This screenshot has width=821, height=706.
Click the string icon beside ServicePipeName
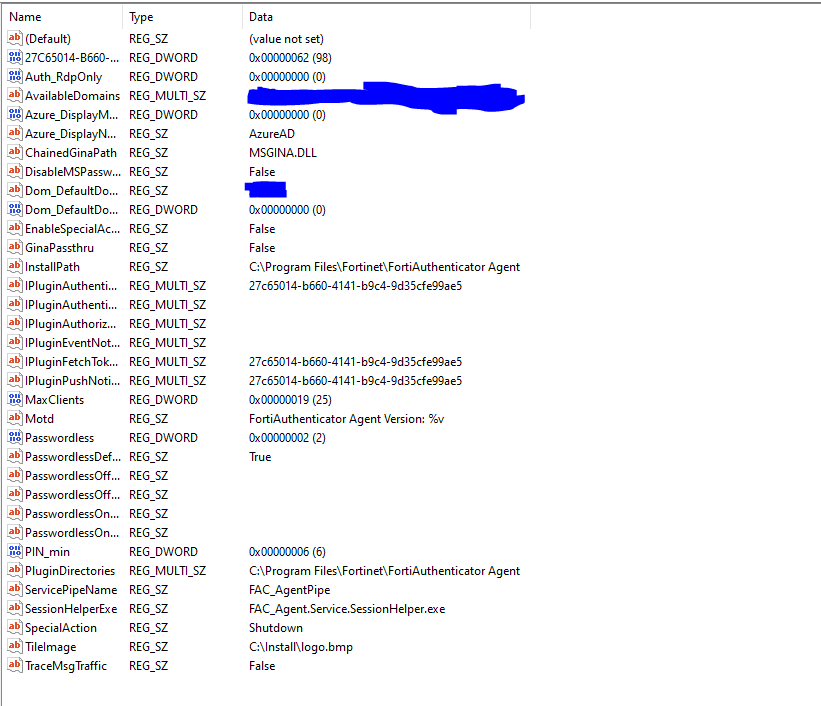15,589
